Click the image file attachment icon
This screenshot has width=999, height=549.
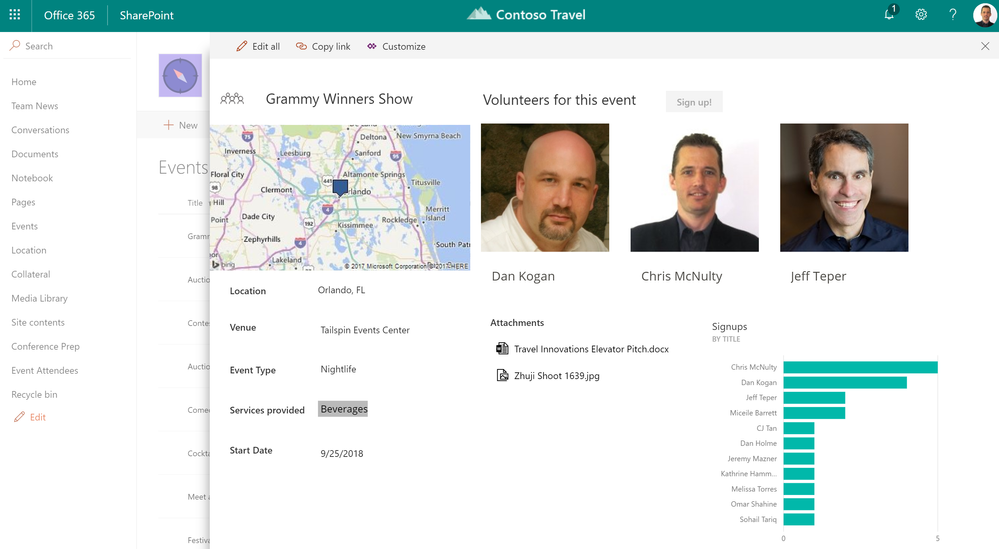502,375
